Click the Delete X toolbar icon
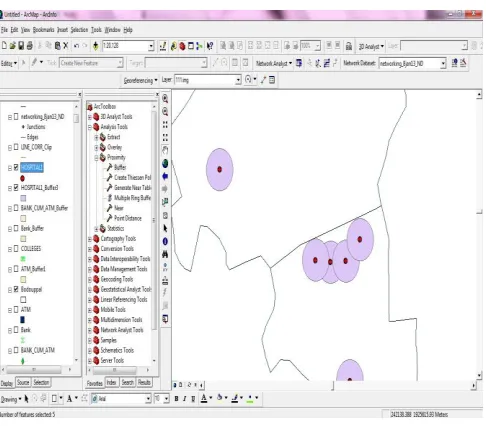The height and width of the screenshot is (426, 486). pos(66,46)
